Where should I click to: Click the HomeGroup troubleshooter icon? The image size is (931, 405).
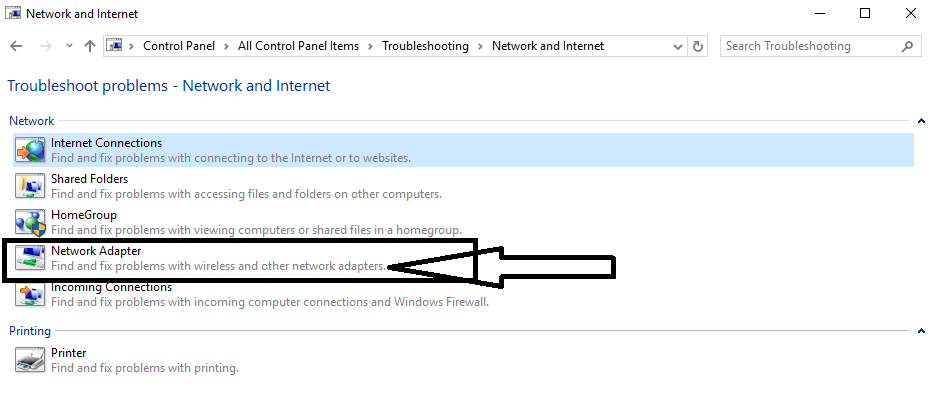[29, 222]
